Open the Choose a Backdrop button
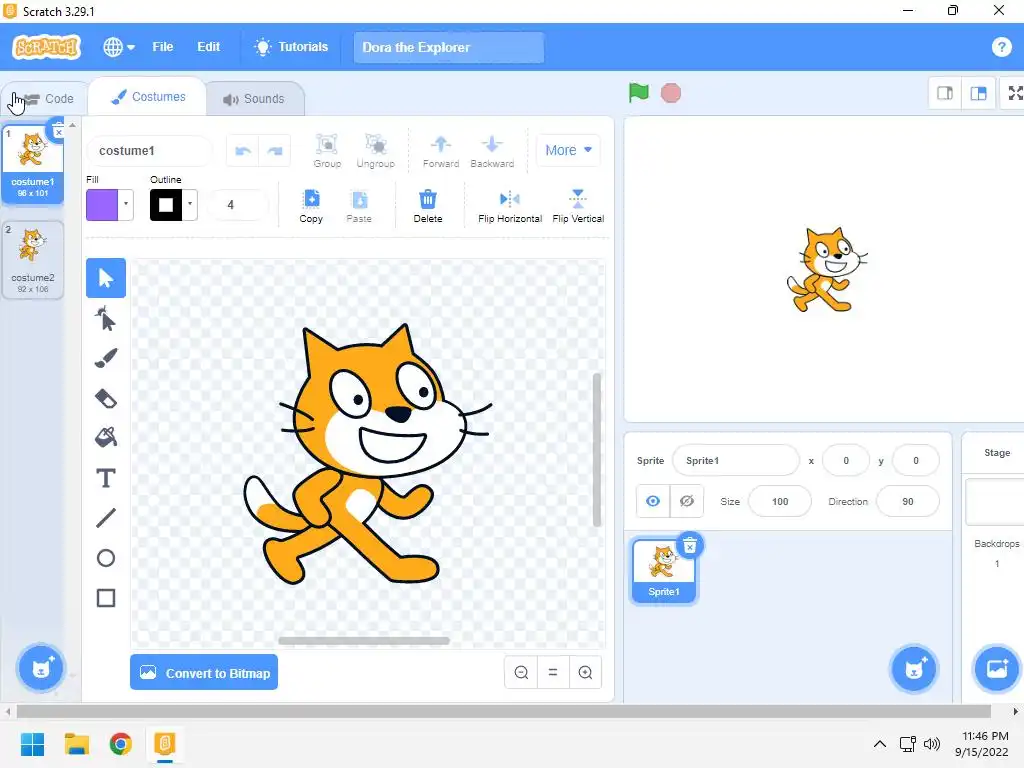 (x=997, y=668)
